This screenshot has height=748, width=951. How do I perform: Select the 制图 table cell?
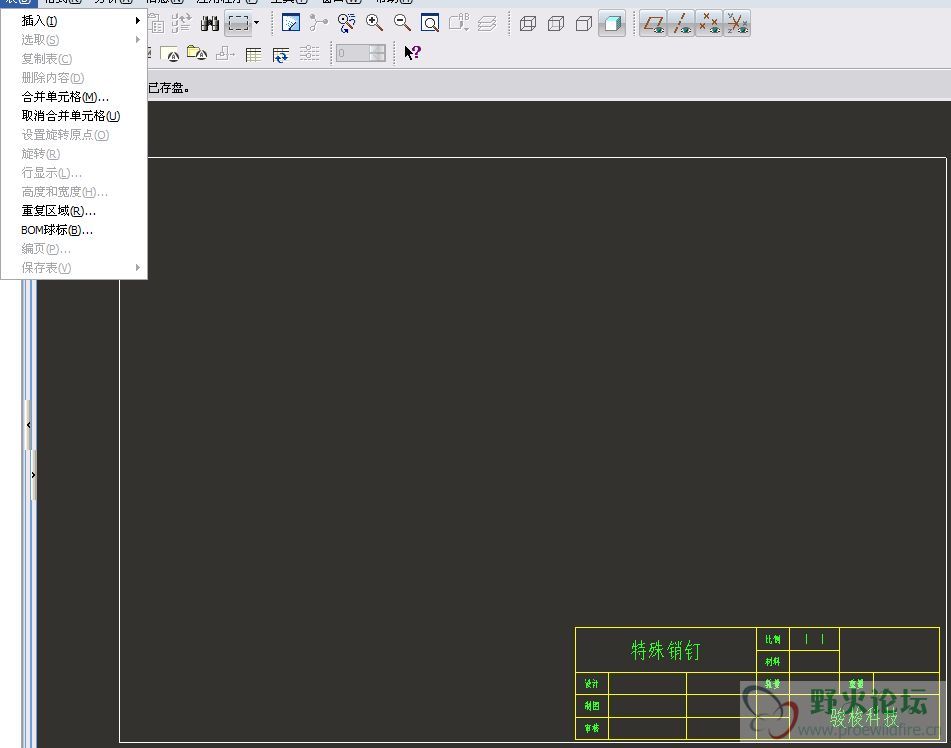(592, 706)
